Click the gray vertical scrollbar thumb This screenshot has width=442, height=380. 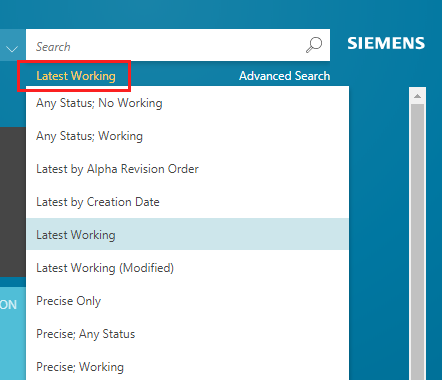pos(417,242)
